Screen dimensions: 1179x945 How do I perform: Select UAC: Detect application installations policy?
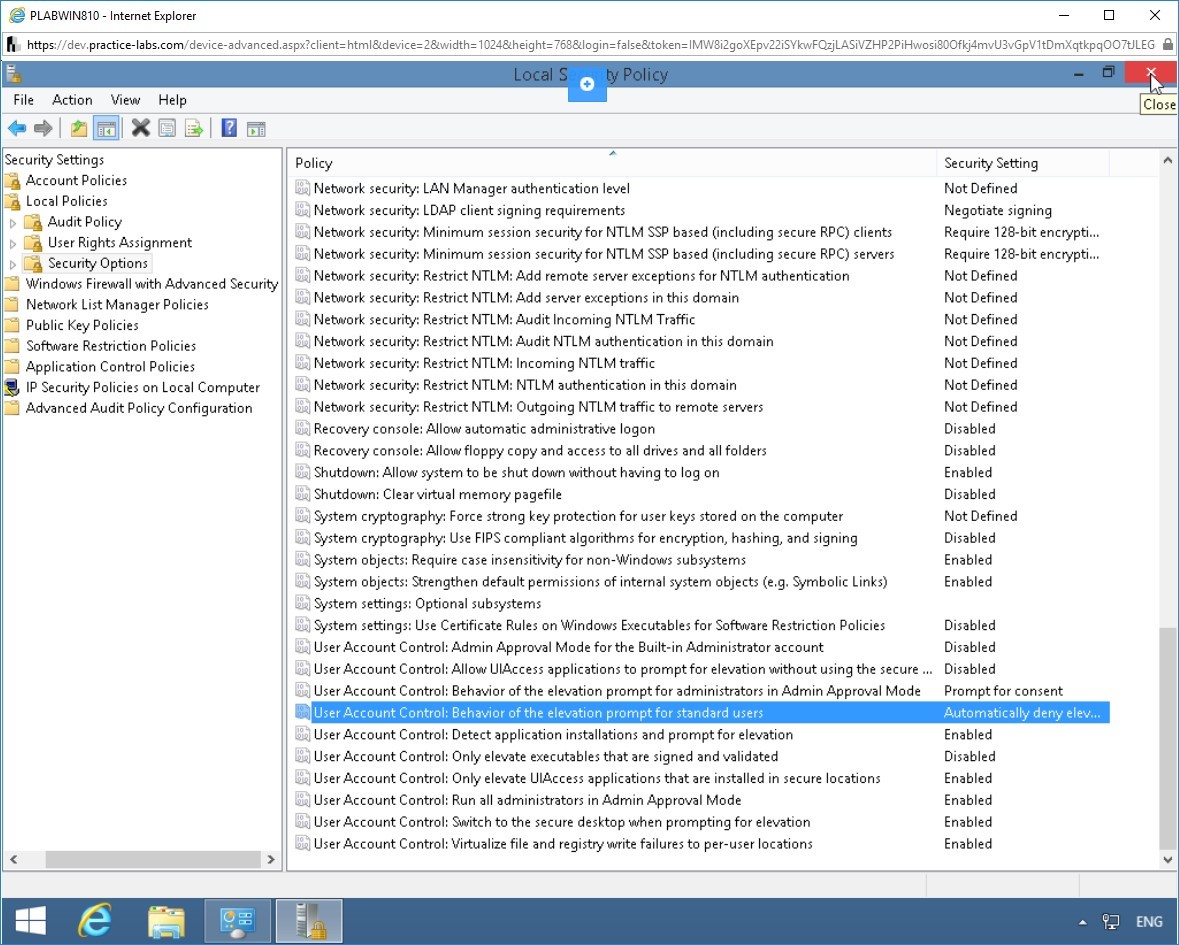tap(553, 734)
